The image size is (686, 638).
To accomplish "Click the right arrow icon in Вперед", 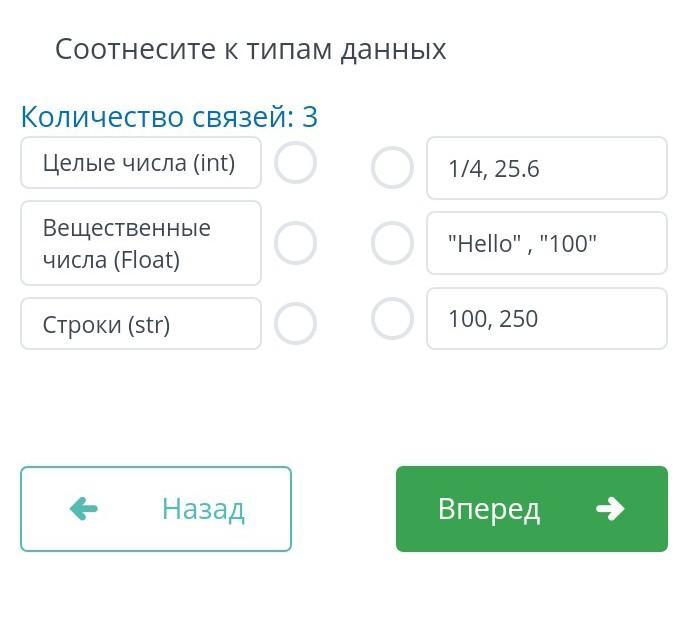I will tap(610, 509).
